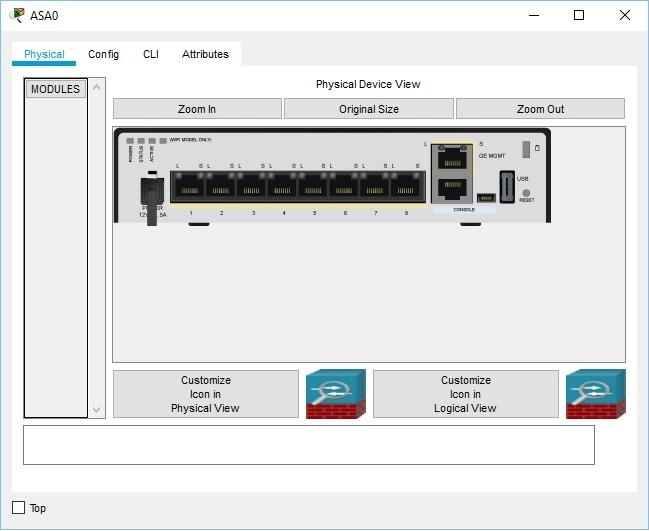Switch to the Config tab
649x531 pixels.
[x=103, y=54]
